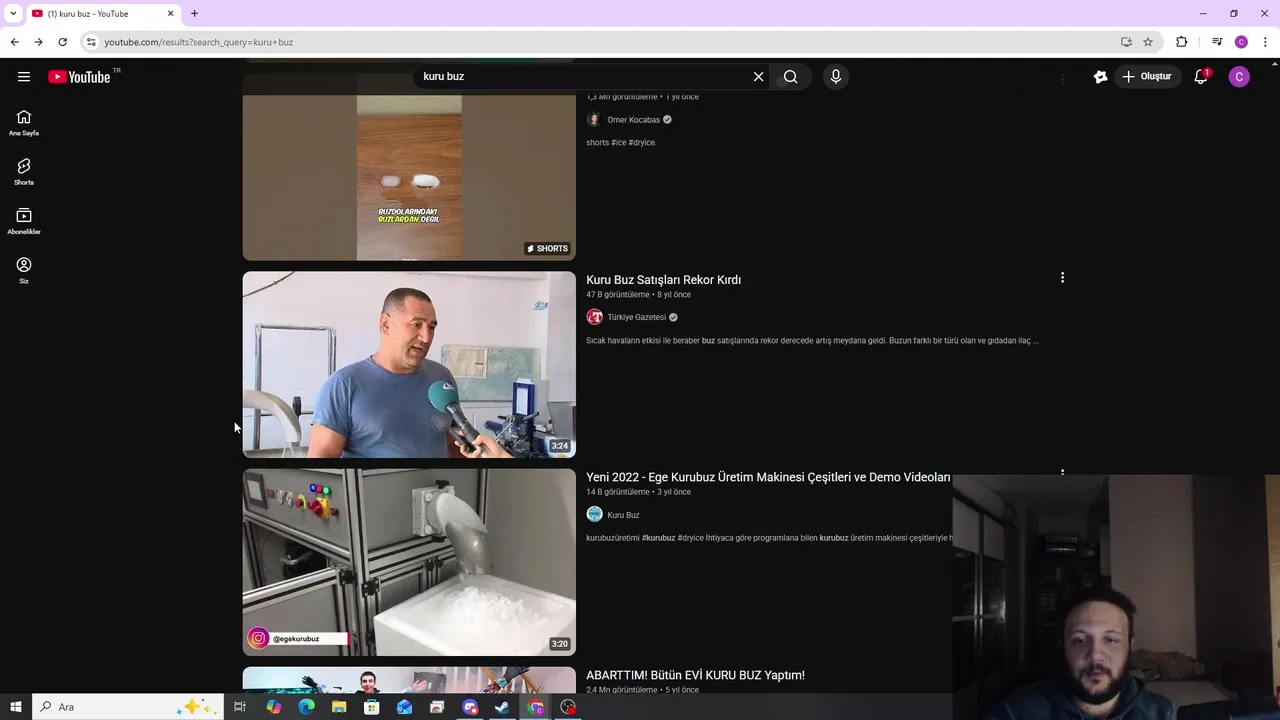The width and height of the screenshot is (1280, 720).
Task: Open the Siz (You) page in sidebar
Action: click(x=24, y=270)
